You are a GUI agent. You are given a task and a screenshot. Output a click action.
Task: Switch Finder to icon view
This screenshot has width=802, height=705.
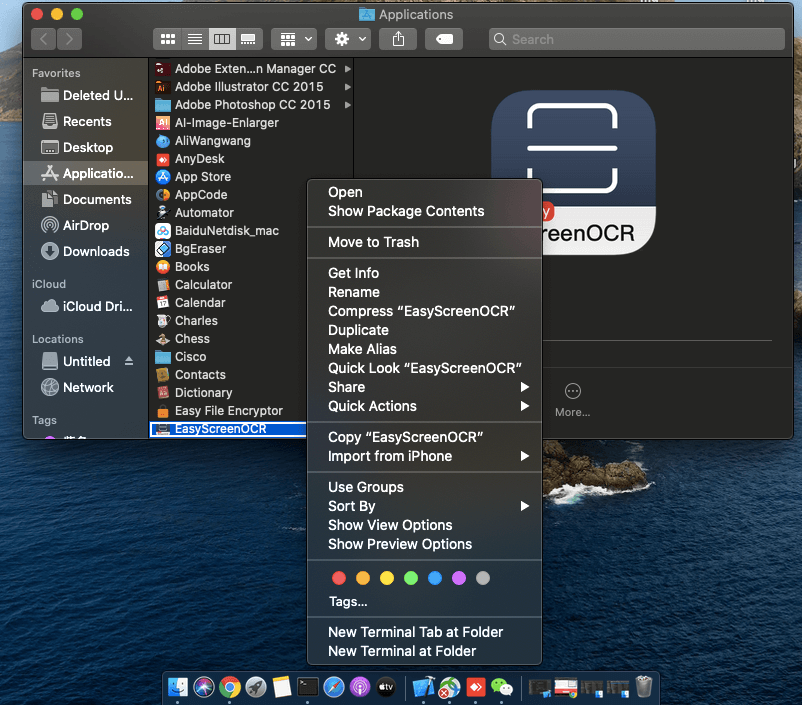168,39
